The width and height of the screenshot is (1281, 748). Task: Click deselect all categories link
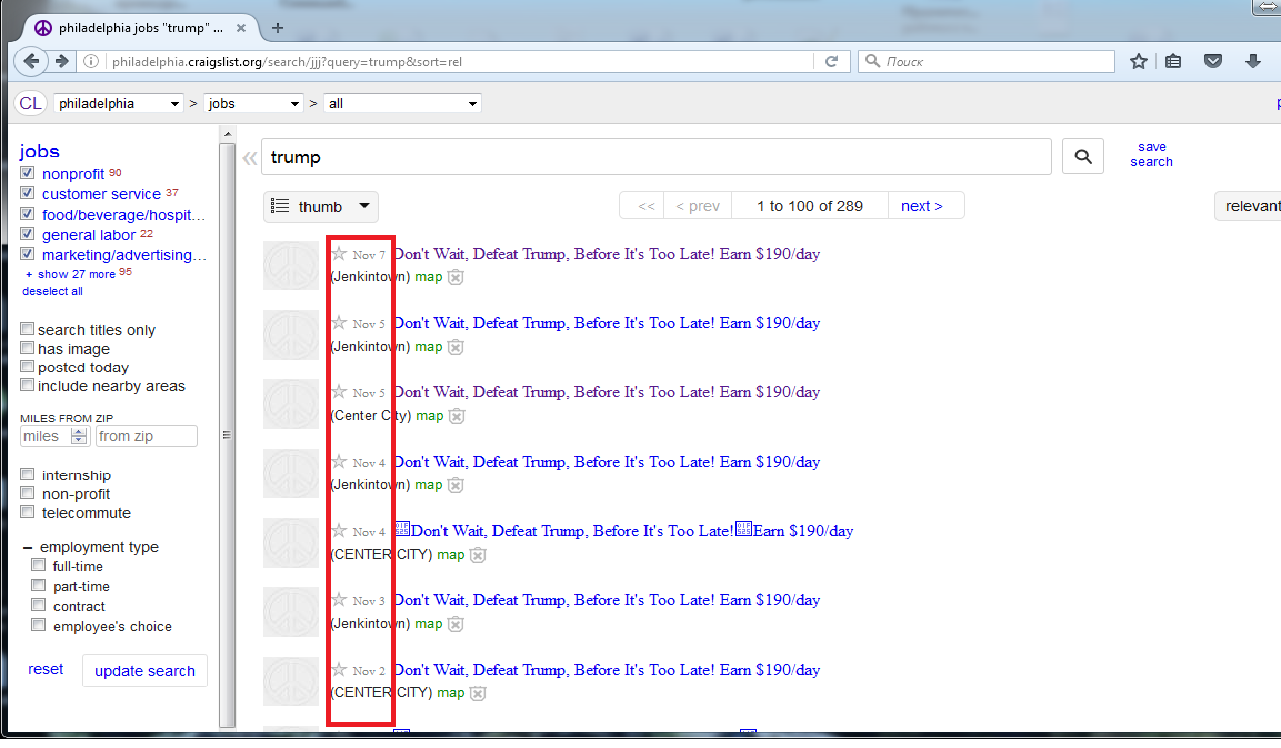(52, 291)
